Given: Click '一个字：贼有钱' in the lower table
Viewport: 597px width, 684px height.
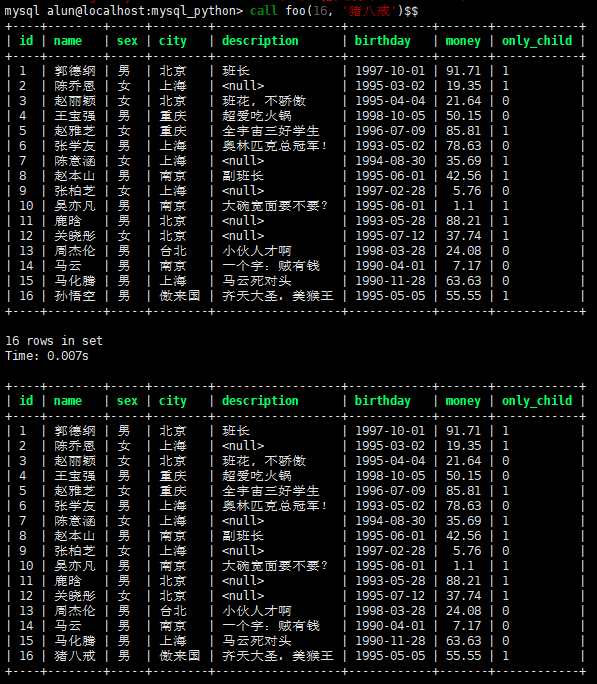Looking at the screenshot, I should [x=271, y=626].
